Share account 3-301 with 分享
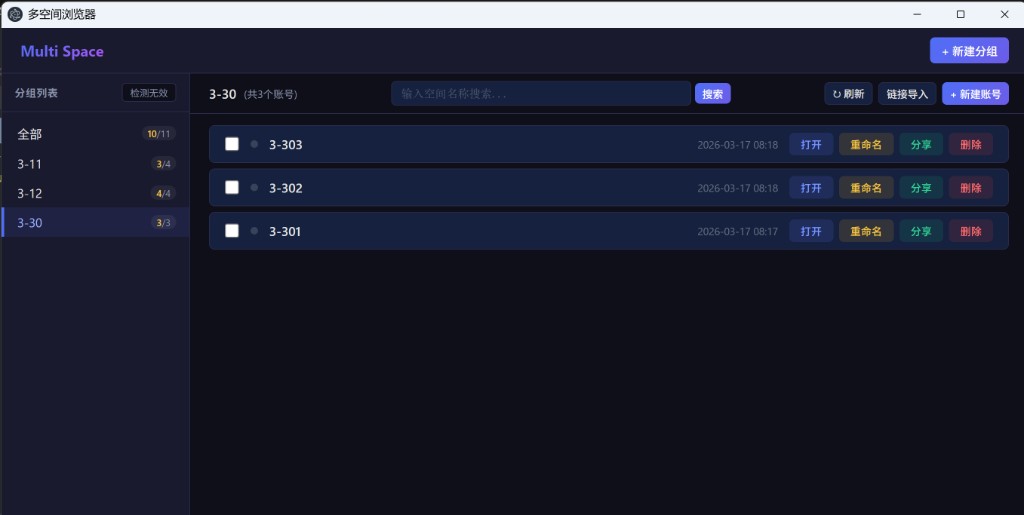The height and width of the screenshot is (515, 1024). tap(921, 231)
